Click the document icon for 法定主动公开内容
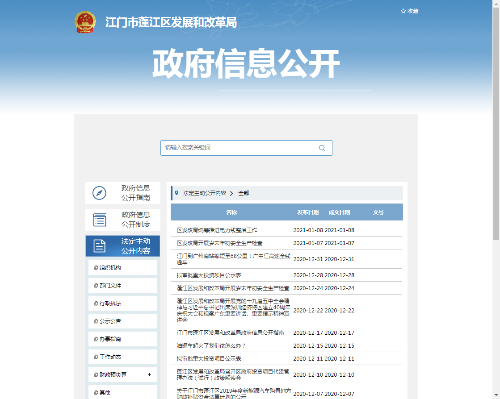 (x=99, y=246)
